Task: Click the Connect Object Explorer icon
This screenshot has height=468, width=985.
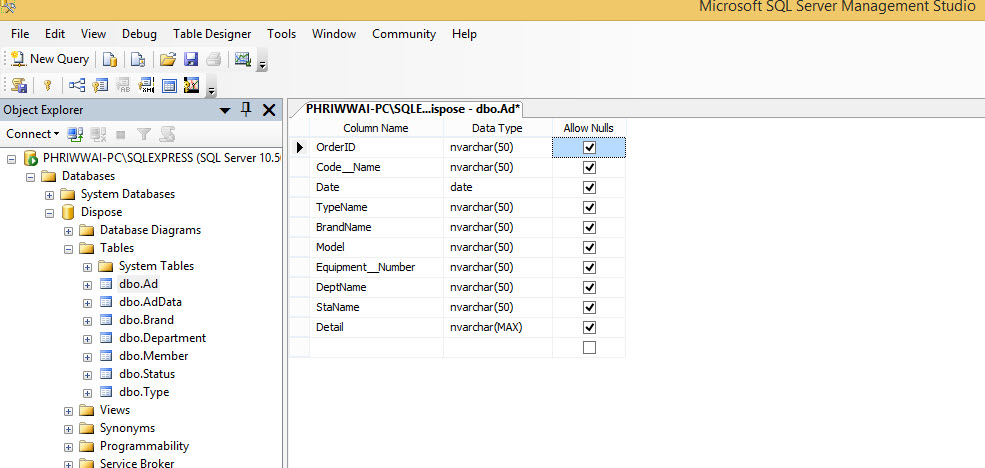Action: tap(76, 134)
